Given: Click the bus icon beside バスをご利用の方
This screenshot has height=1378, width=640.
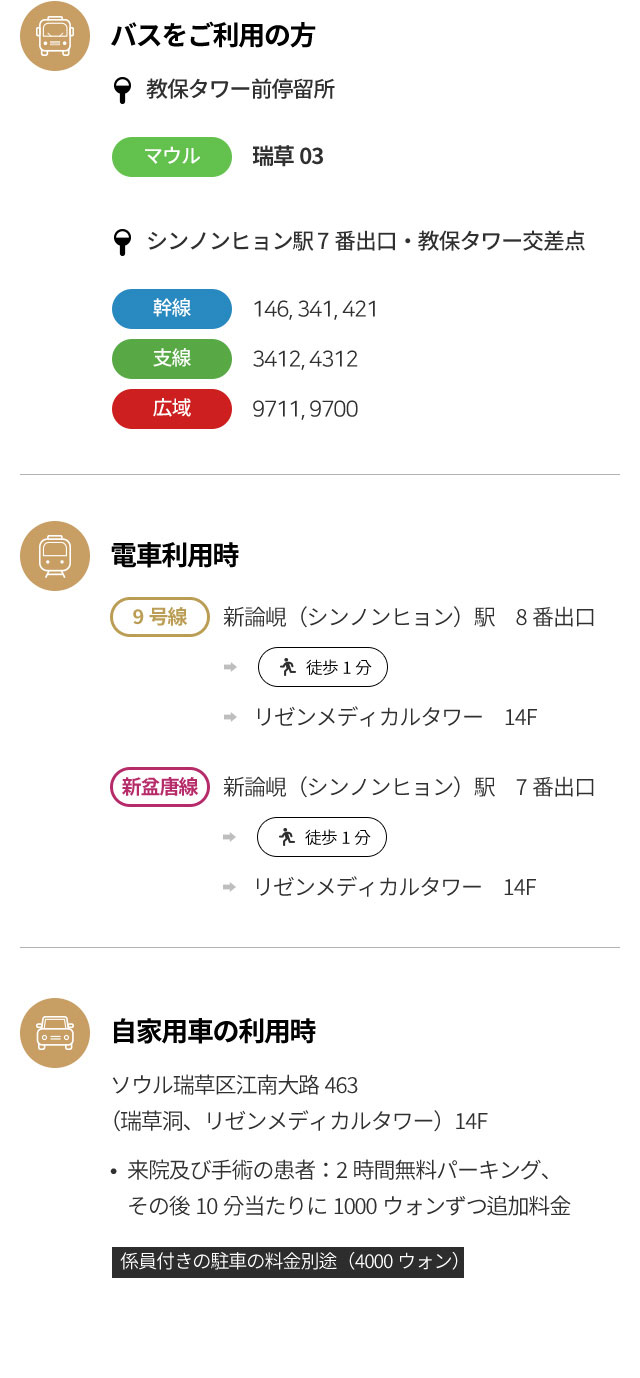Looking at the screenshot, I should pos(55,36).
